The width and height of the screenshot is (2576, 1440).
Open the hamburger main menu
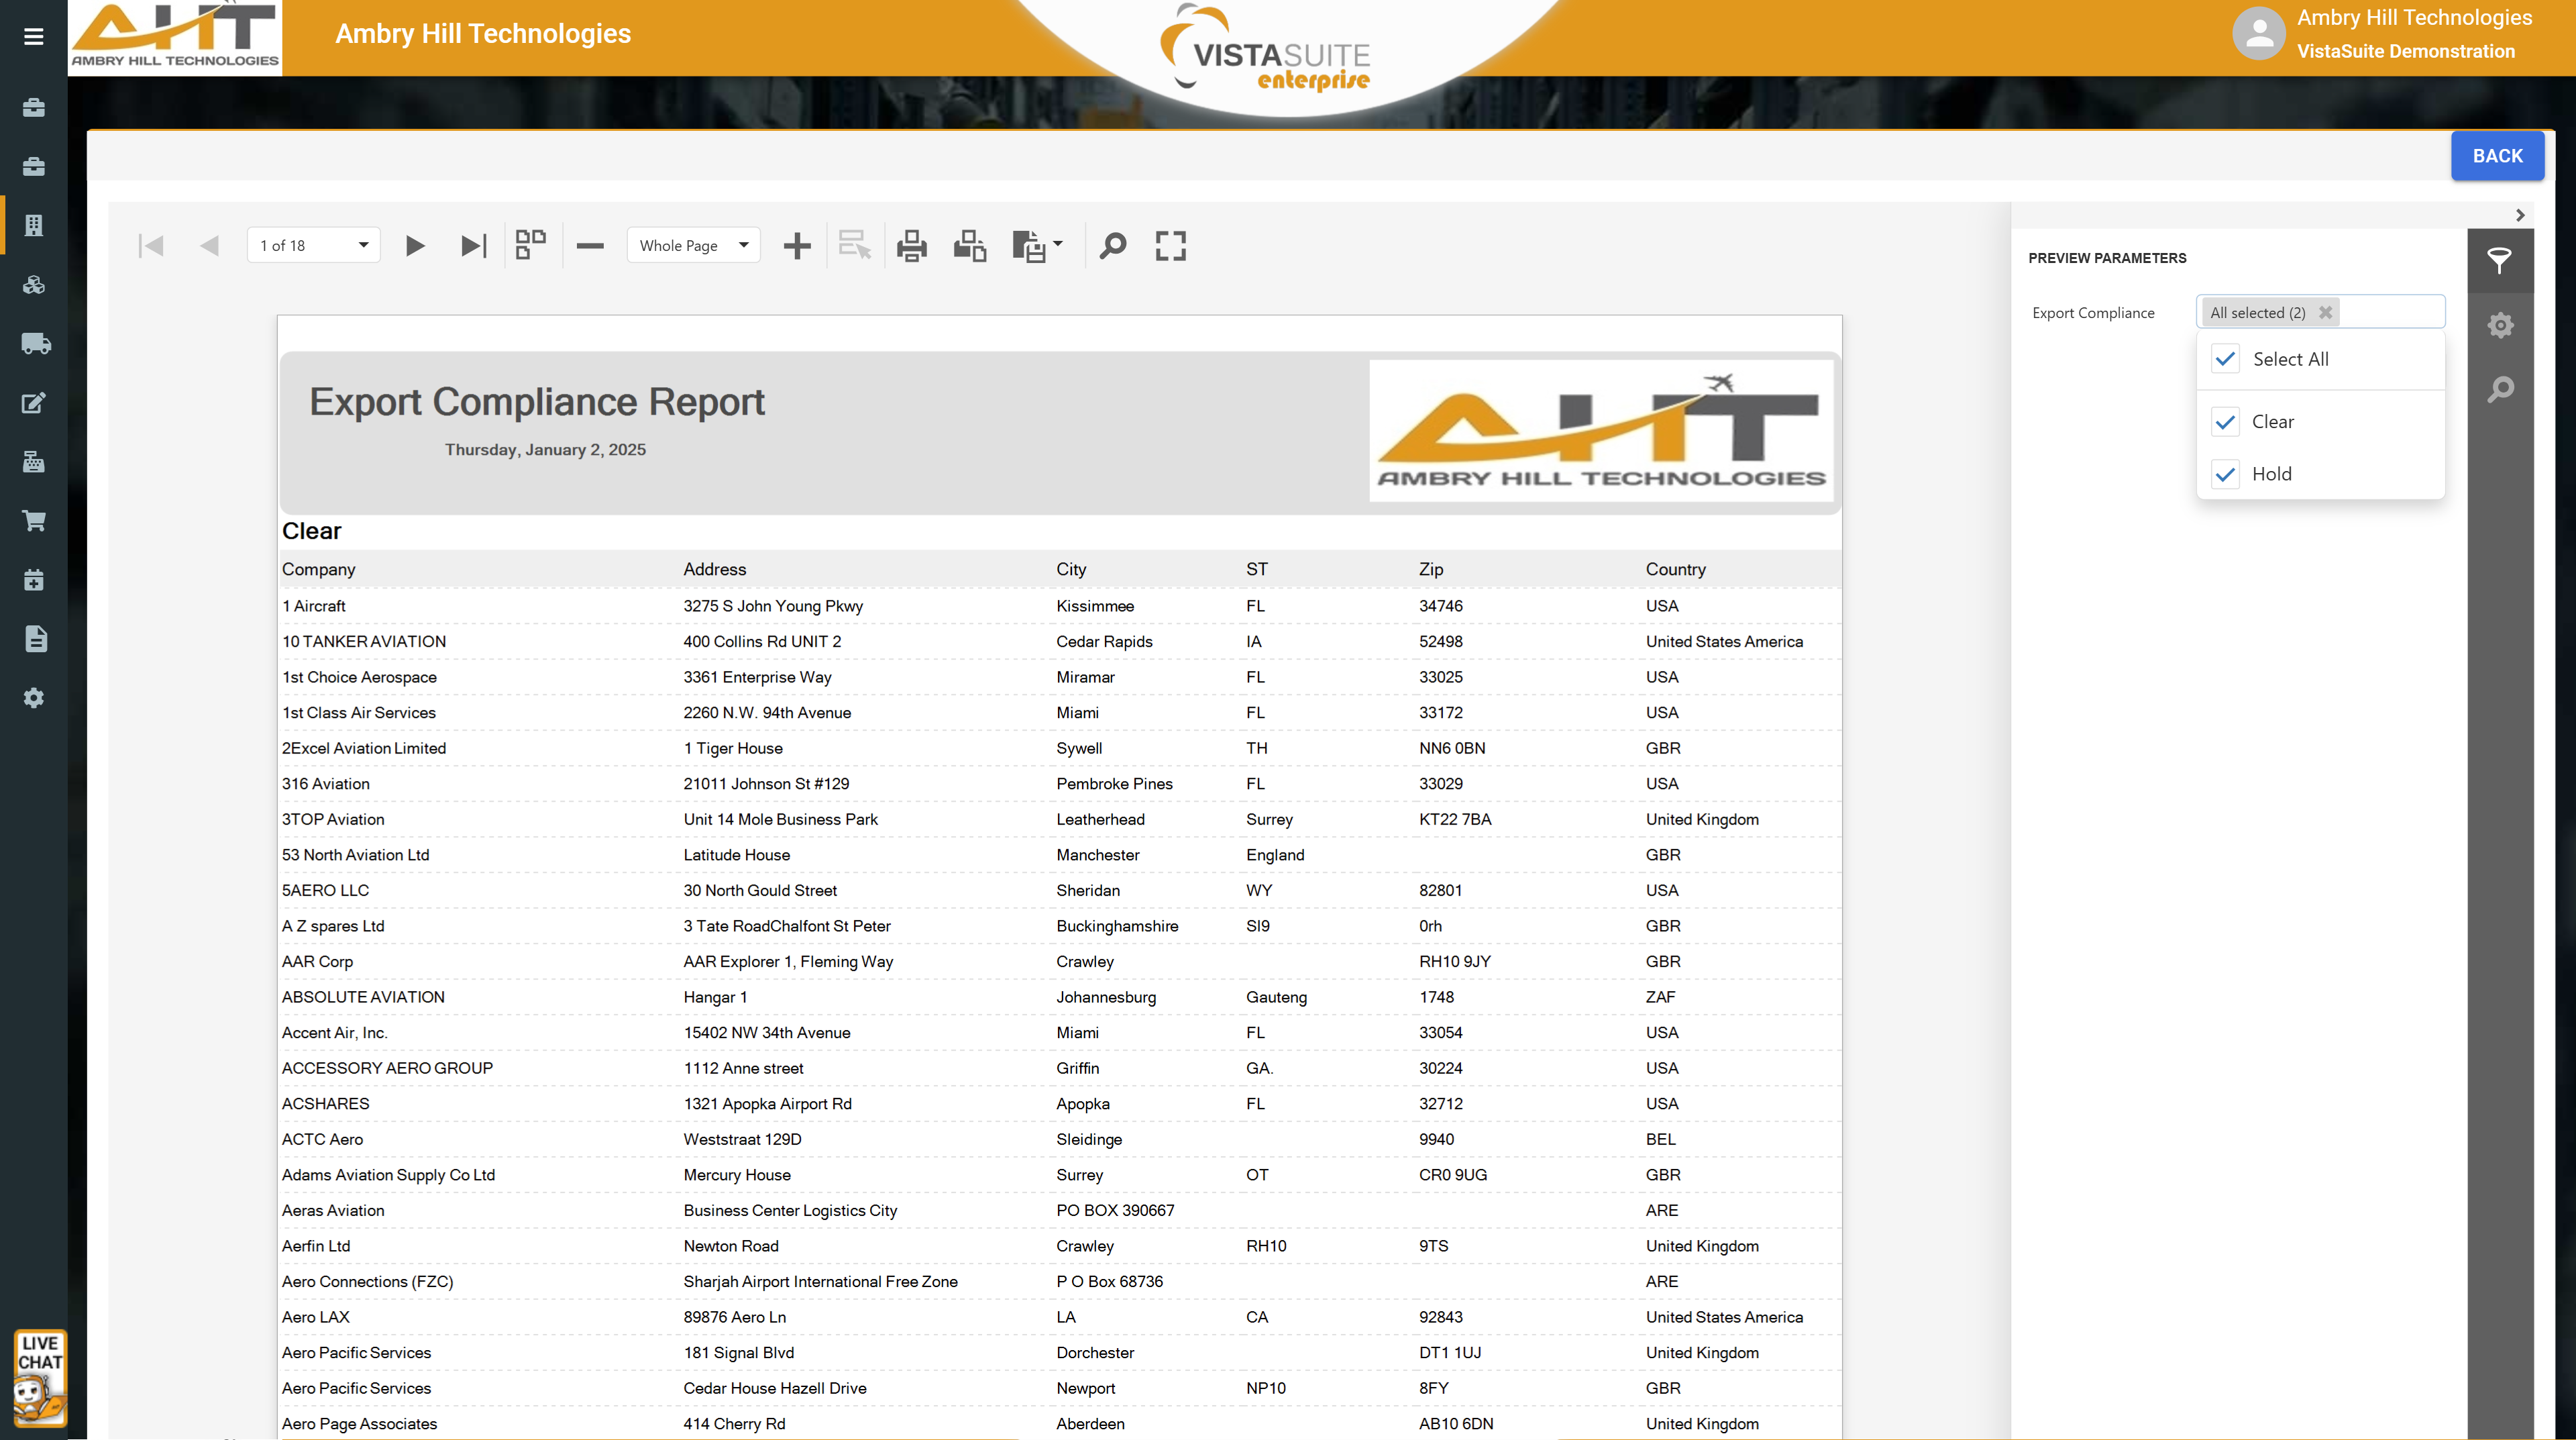[x=34, y=37]
